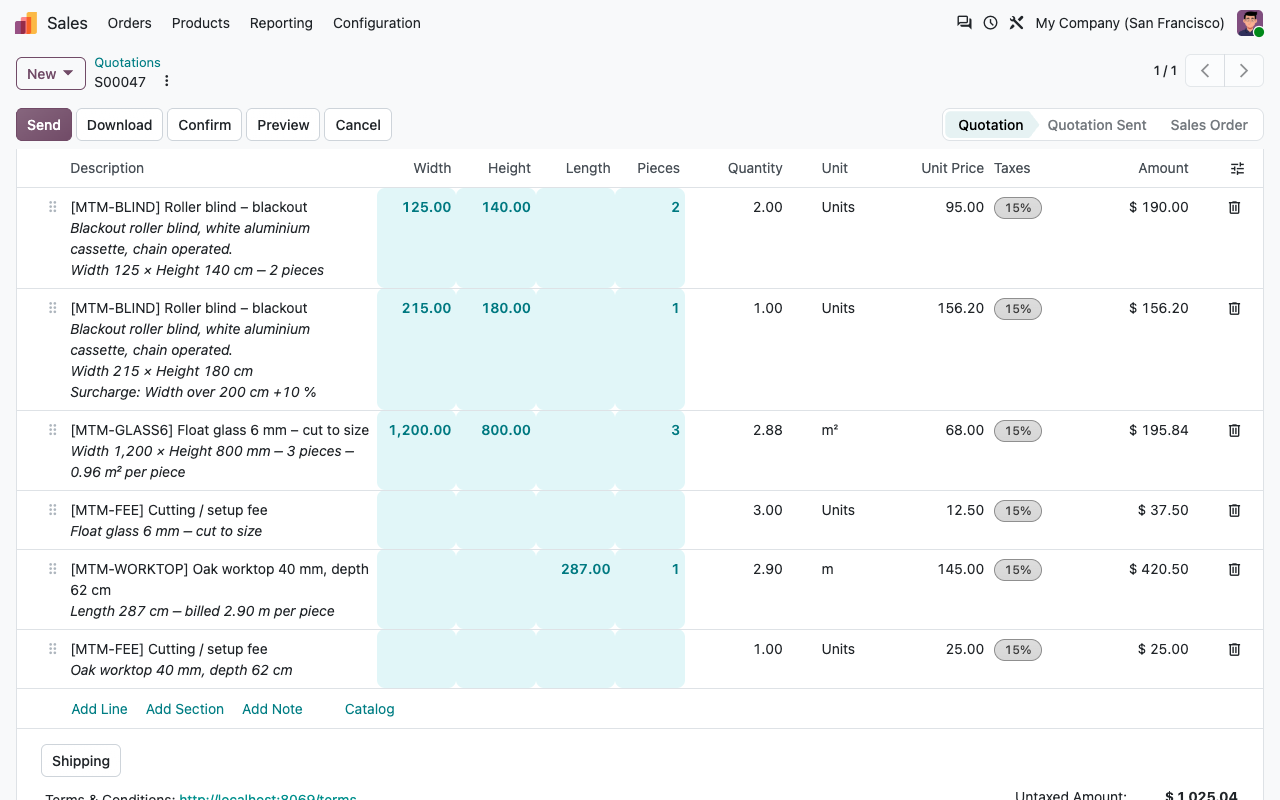Open the optional columns settings icon
Screen dimensions: 1280x800
point(1237,169)
